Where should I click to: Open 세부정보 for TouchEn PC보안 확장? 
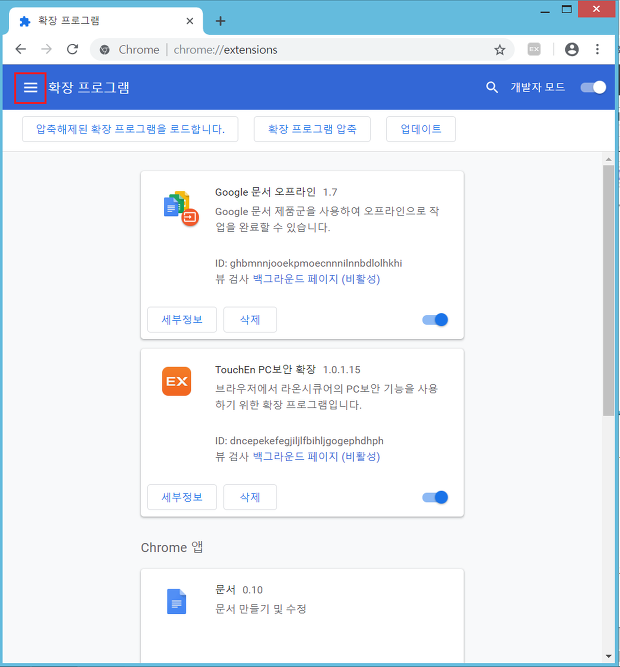(x=182, y=497)
